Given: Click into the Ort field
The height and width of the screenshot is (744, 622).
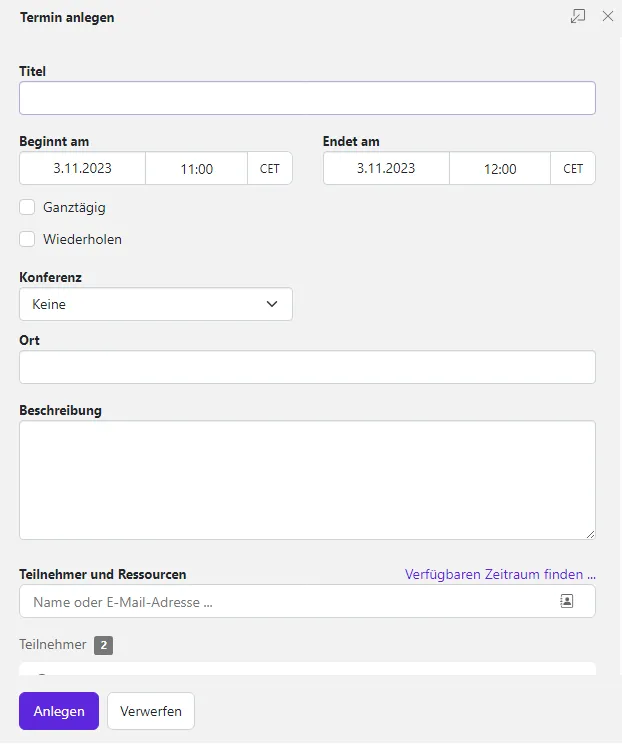Looking at the screenshot, I should [307, 367].
